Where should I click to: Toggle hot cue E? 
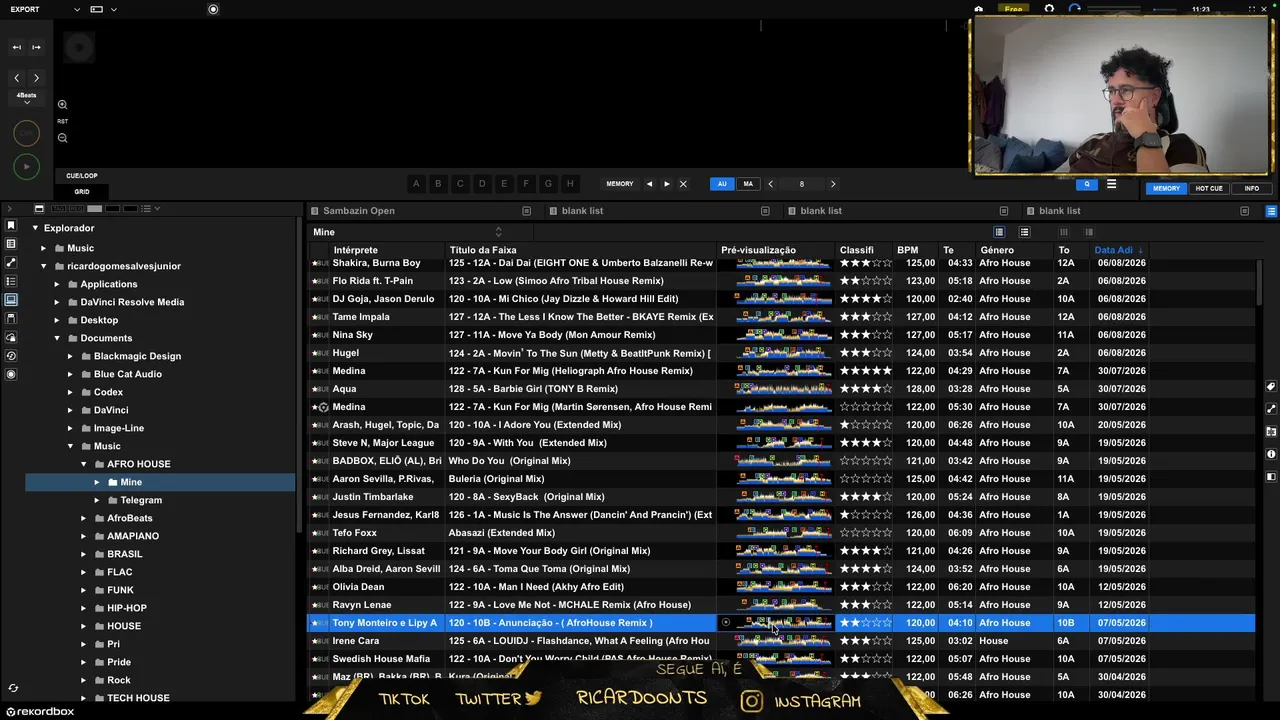504,184
